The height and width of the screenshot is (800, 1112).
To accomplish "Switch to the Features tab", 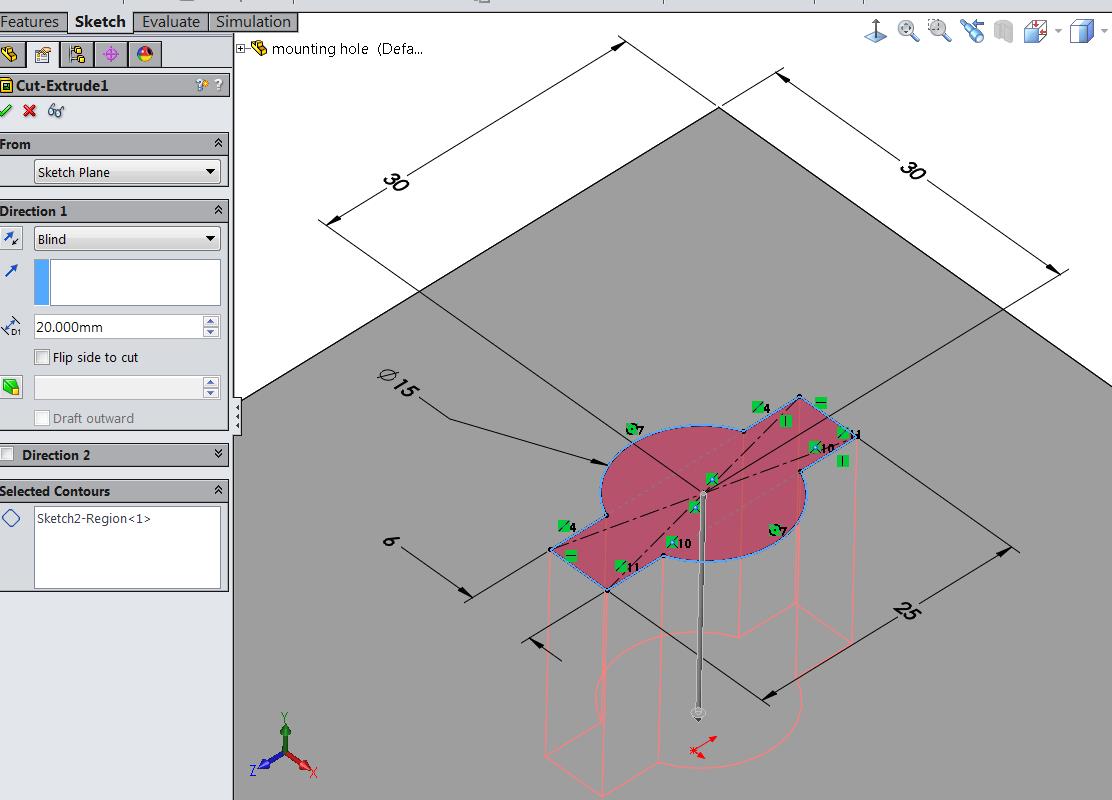I will (x=31, y=21).
